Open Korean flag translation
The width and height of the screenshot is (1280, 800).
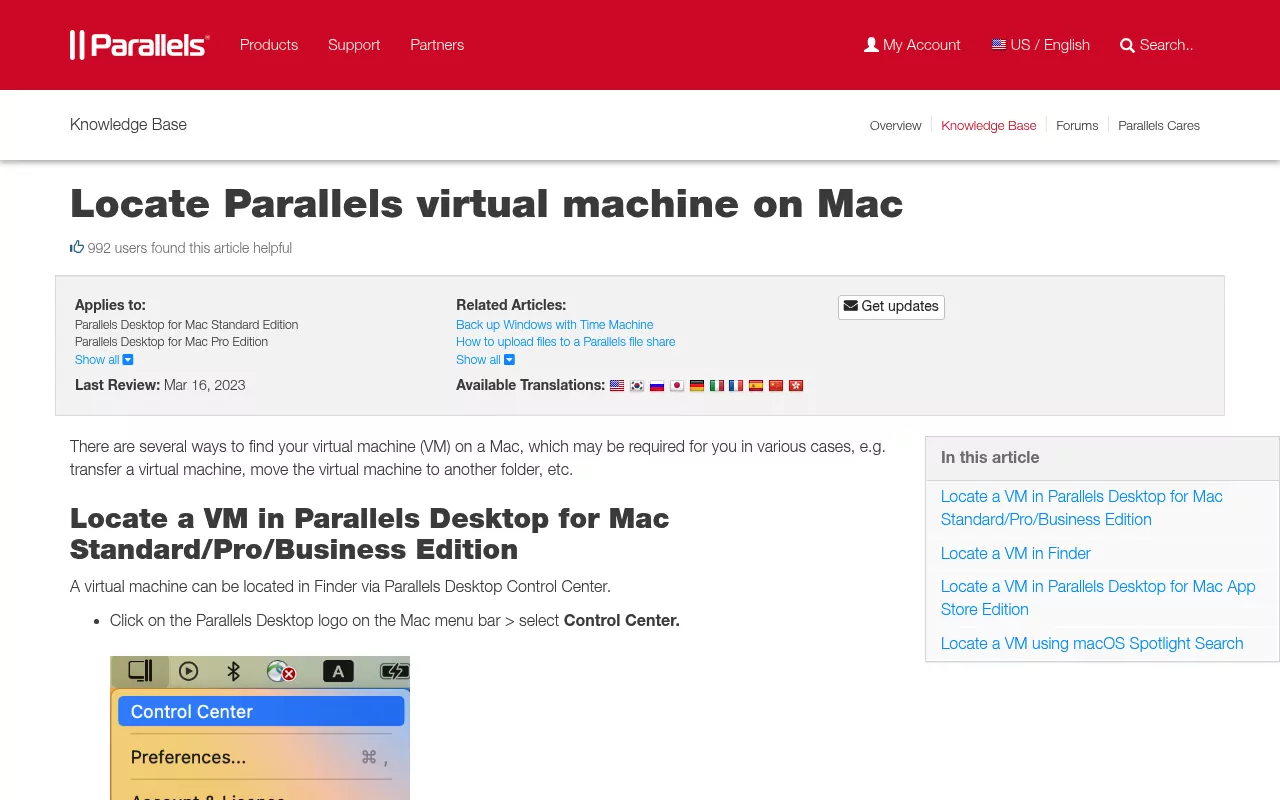pyautogui.click(x=637, y=385)
